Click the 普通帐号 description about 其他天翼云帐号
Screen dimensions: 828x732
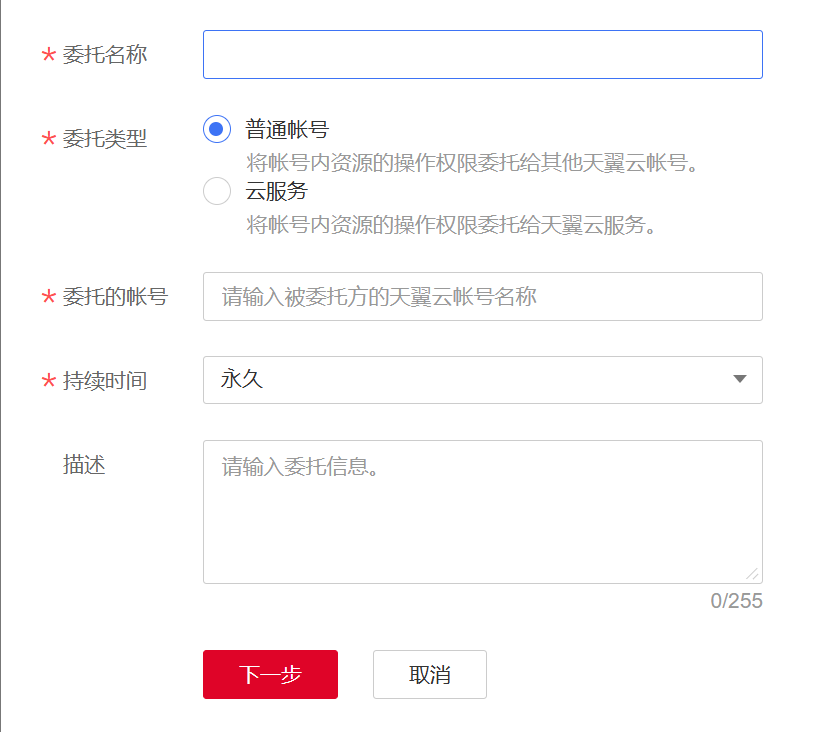(472, 163)
